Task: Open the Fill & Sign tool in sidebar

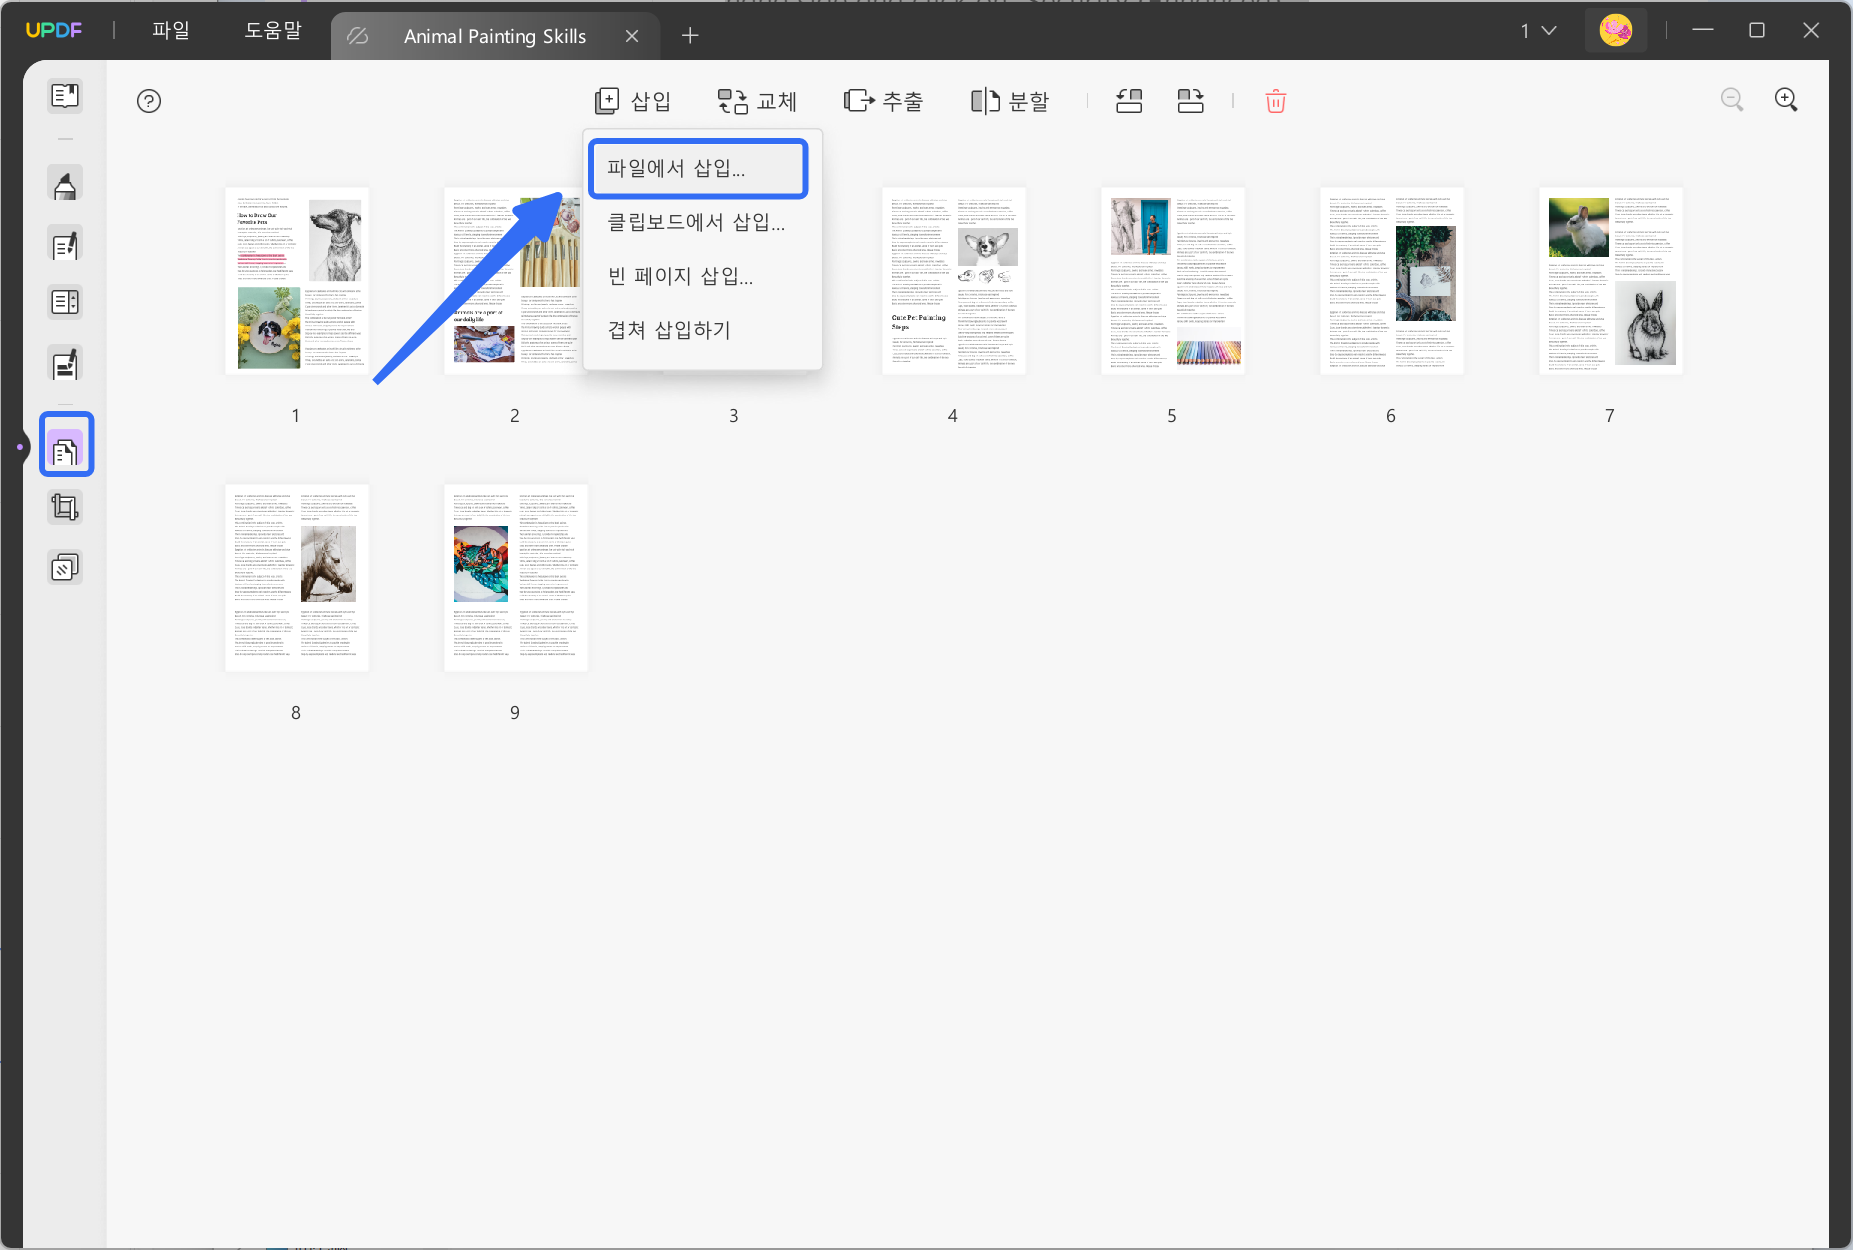Action: point(65,364)
